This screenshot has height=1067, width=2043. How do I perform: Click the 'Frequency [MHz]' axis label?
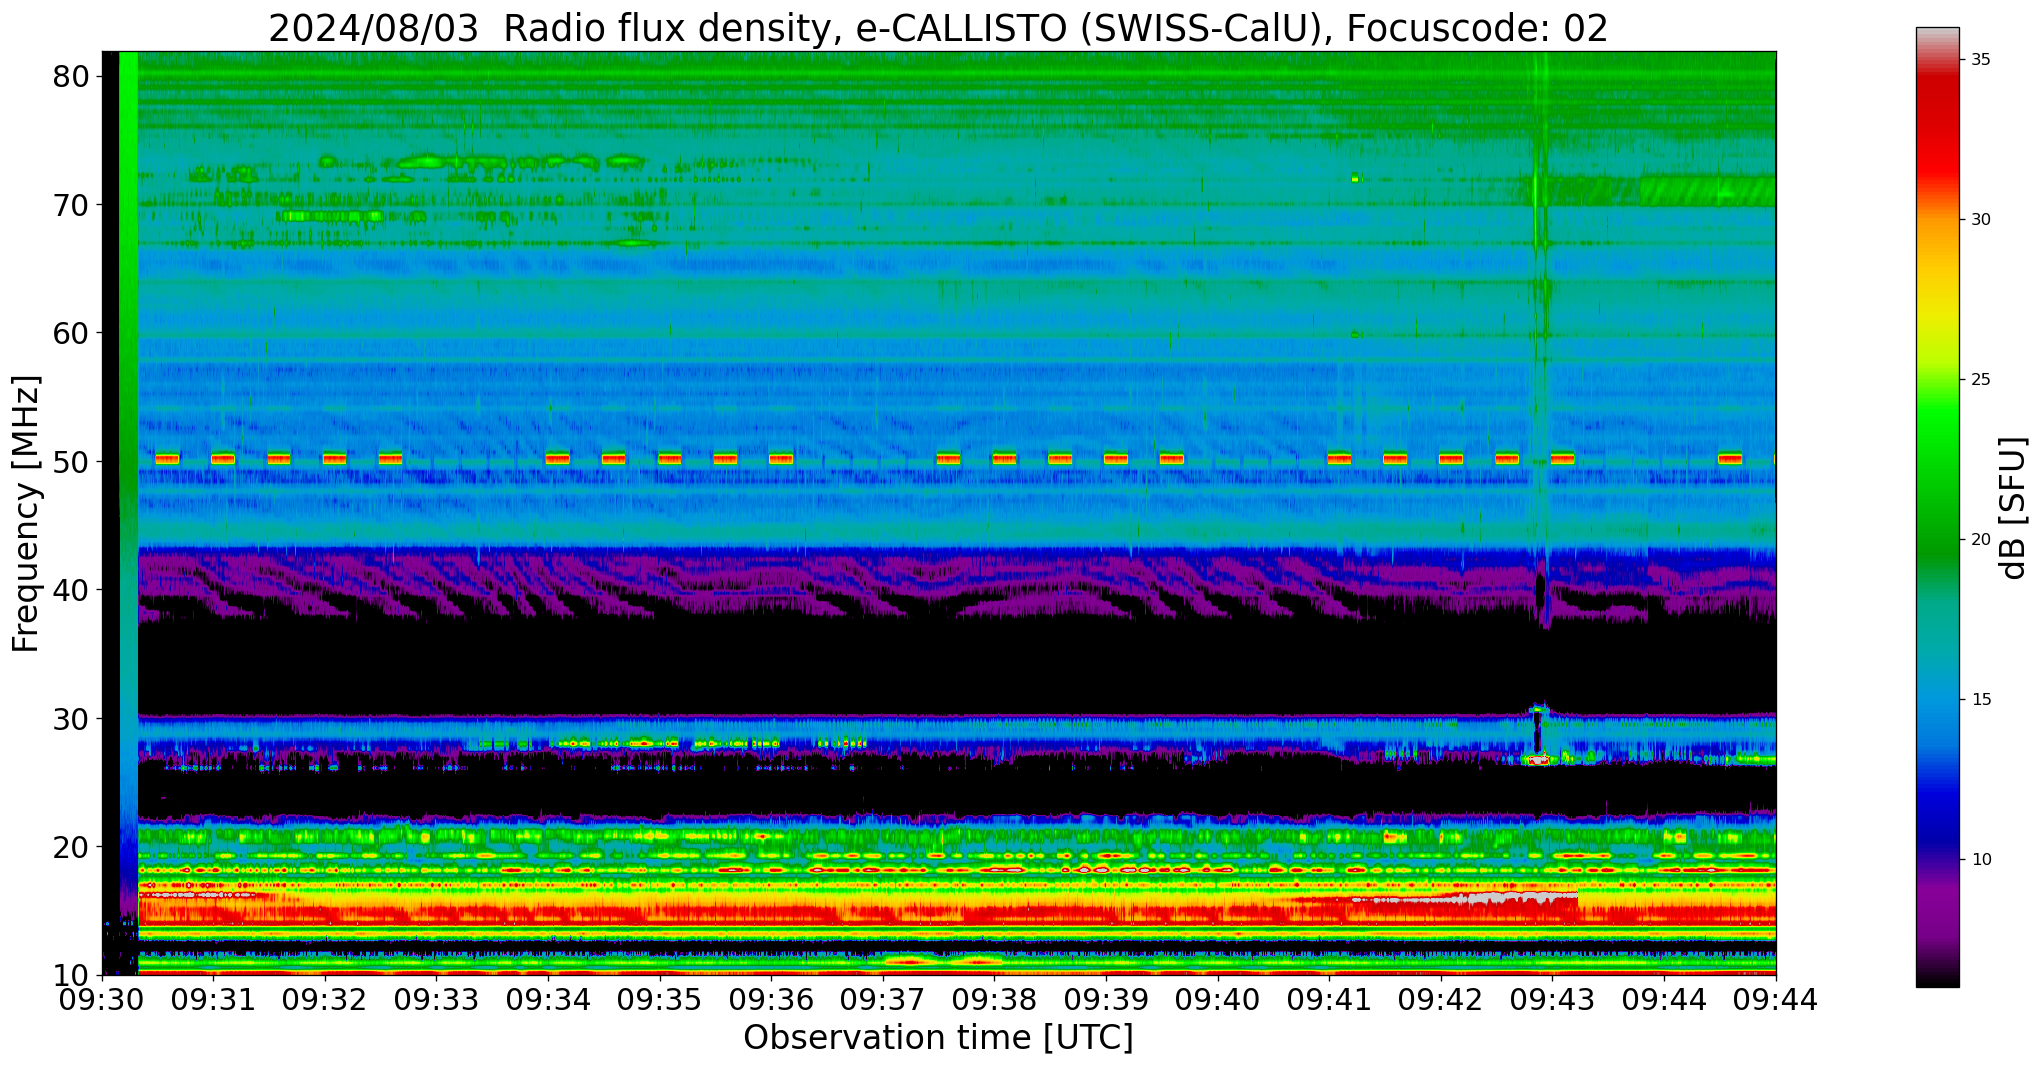tap(26, 513)
